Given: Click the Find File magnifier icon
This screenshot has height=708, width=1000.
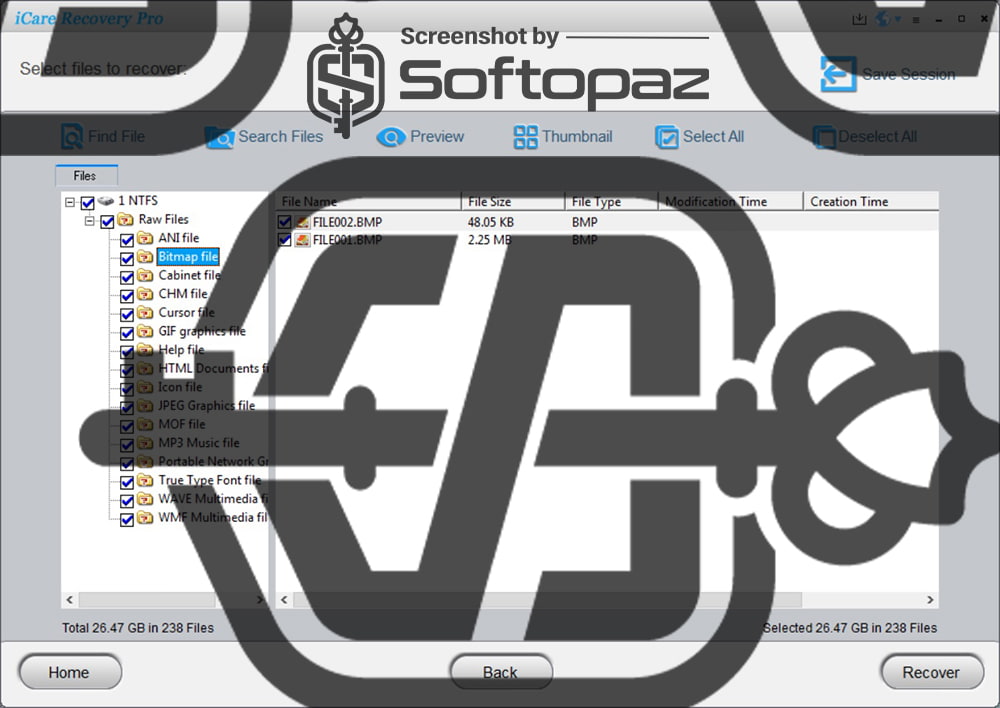Looking at the screenshot, I should click(x=72, y=136).
